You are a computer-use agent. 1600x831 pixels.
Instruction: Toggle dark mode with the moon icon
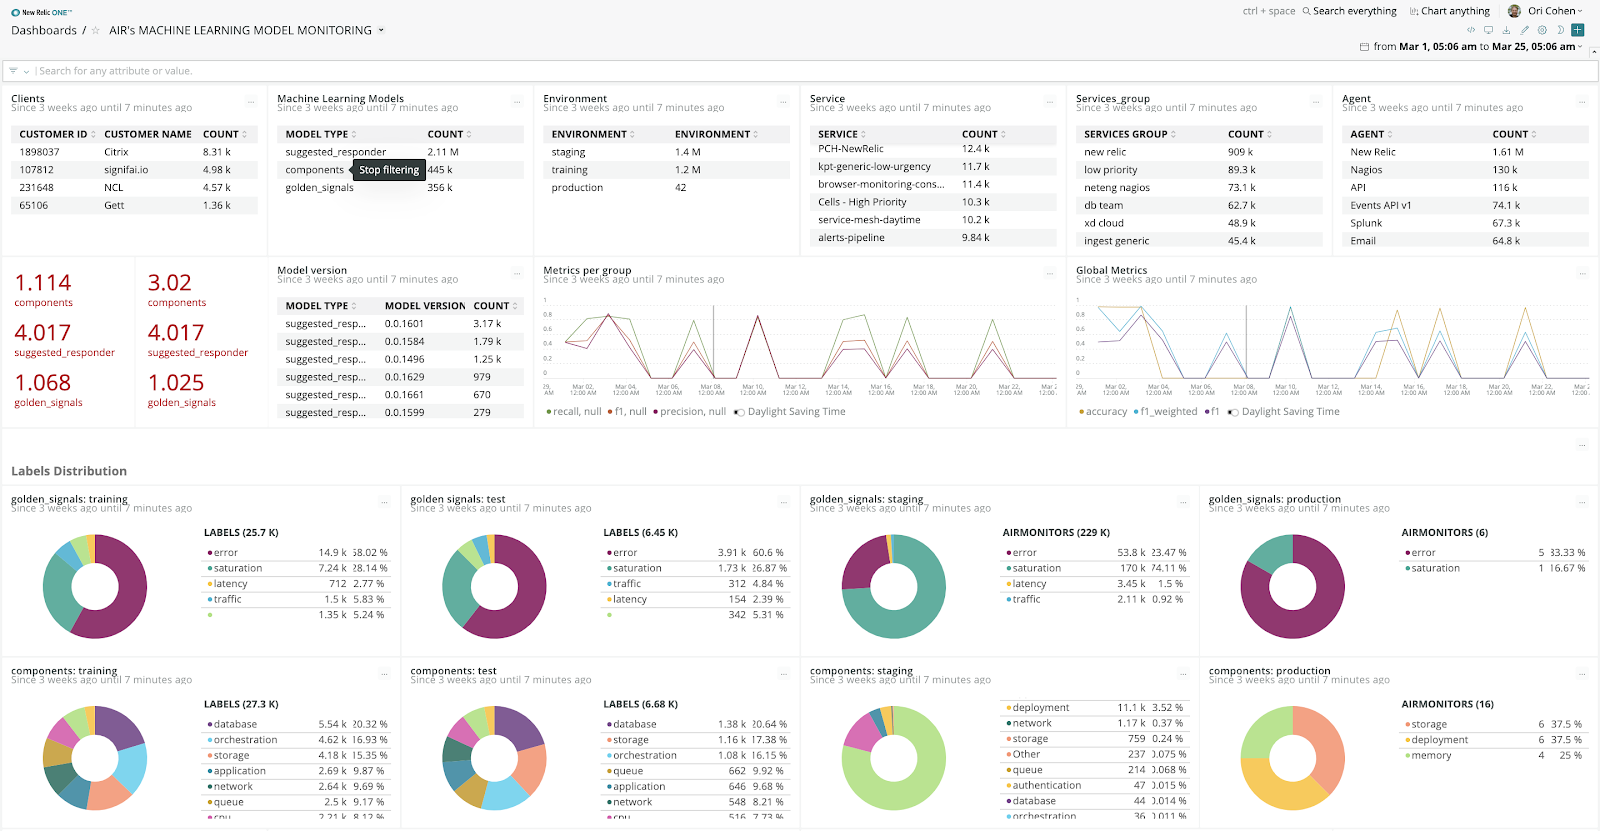point(1560,30)
